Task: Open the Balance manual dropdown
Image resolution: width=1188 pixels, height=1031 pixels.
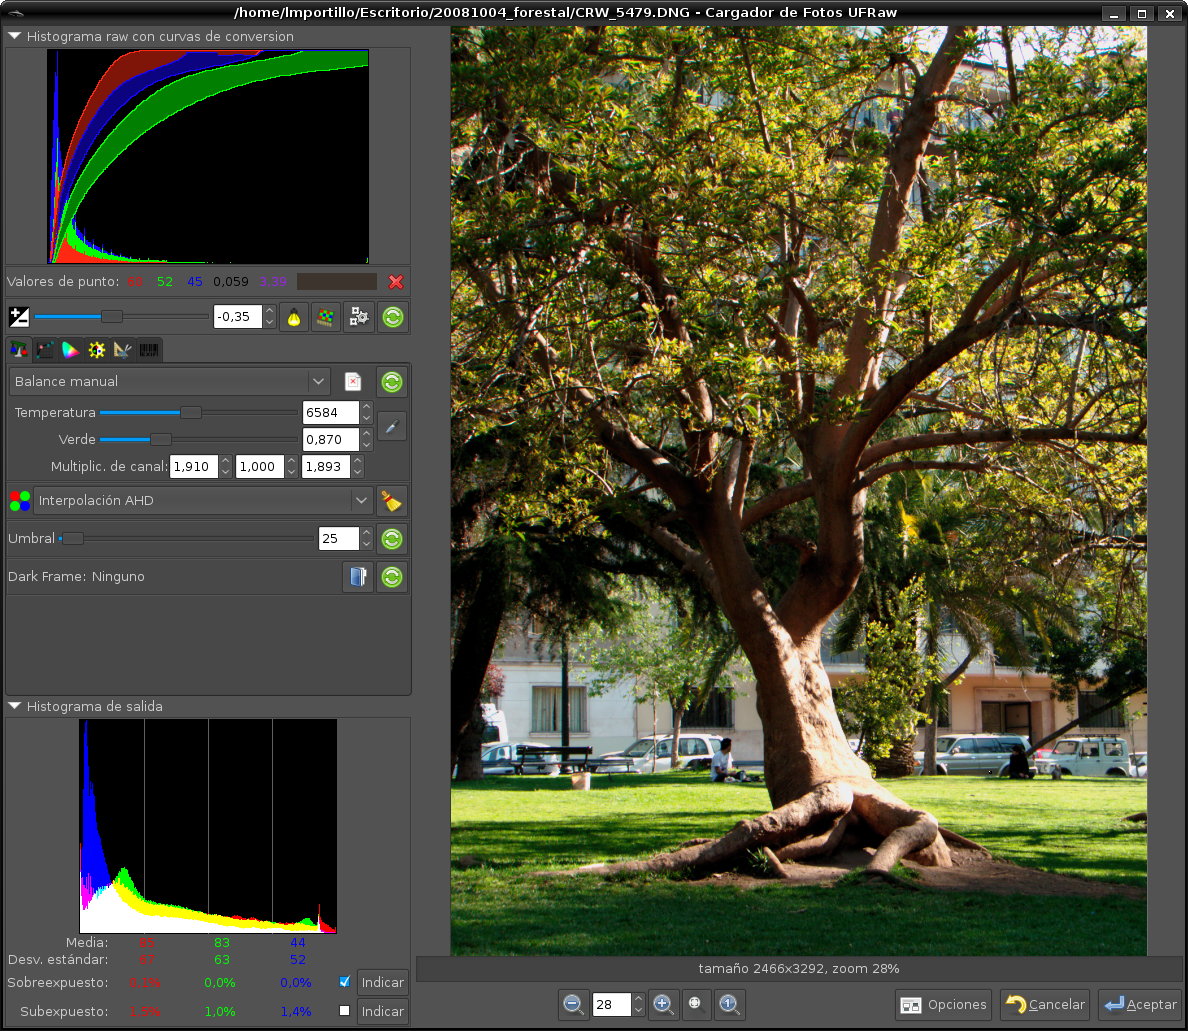Action: coord(170,381)
